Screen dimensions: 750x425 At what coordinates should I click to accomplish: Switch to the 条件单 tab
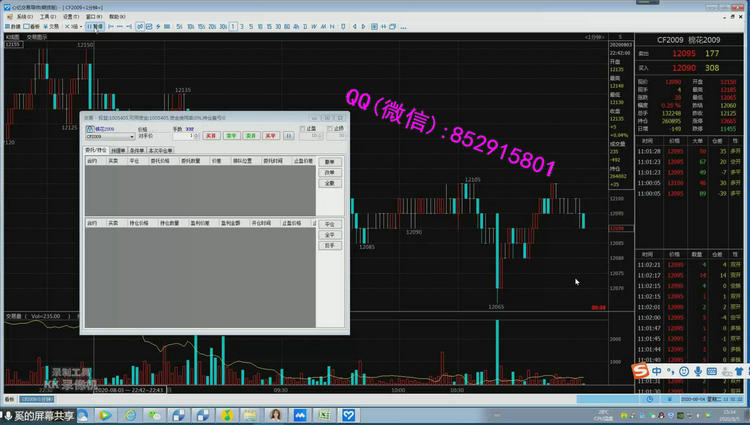click(x=136, y=150)
